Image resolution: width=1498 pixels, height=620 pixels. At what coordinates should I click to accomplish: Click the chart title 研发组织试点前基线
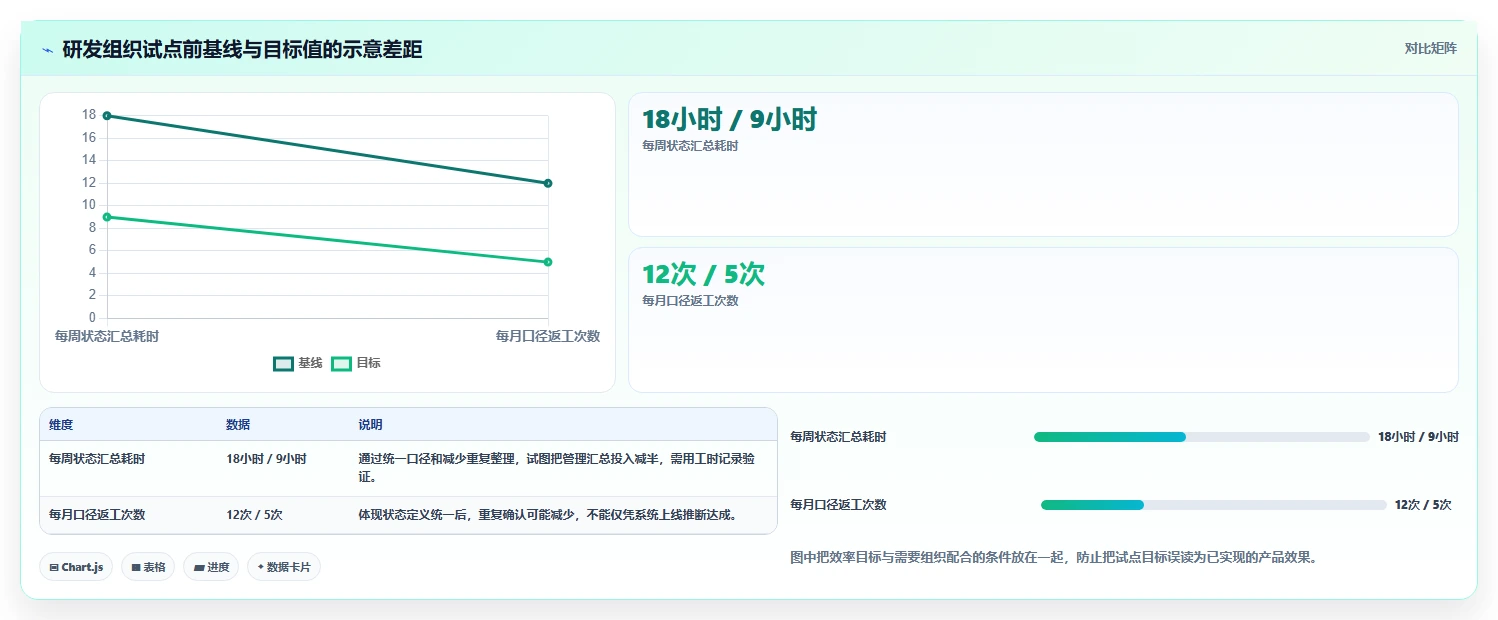tap(242, 50)
